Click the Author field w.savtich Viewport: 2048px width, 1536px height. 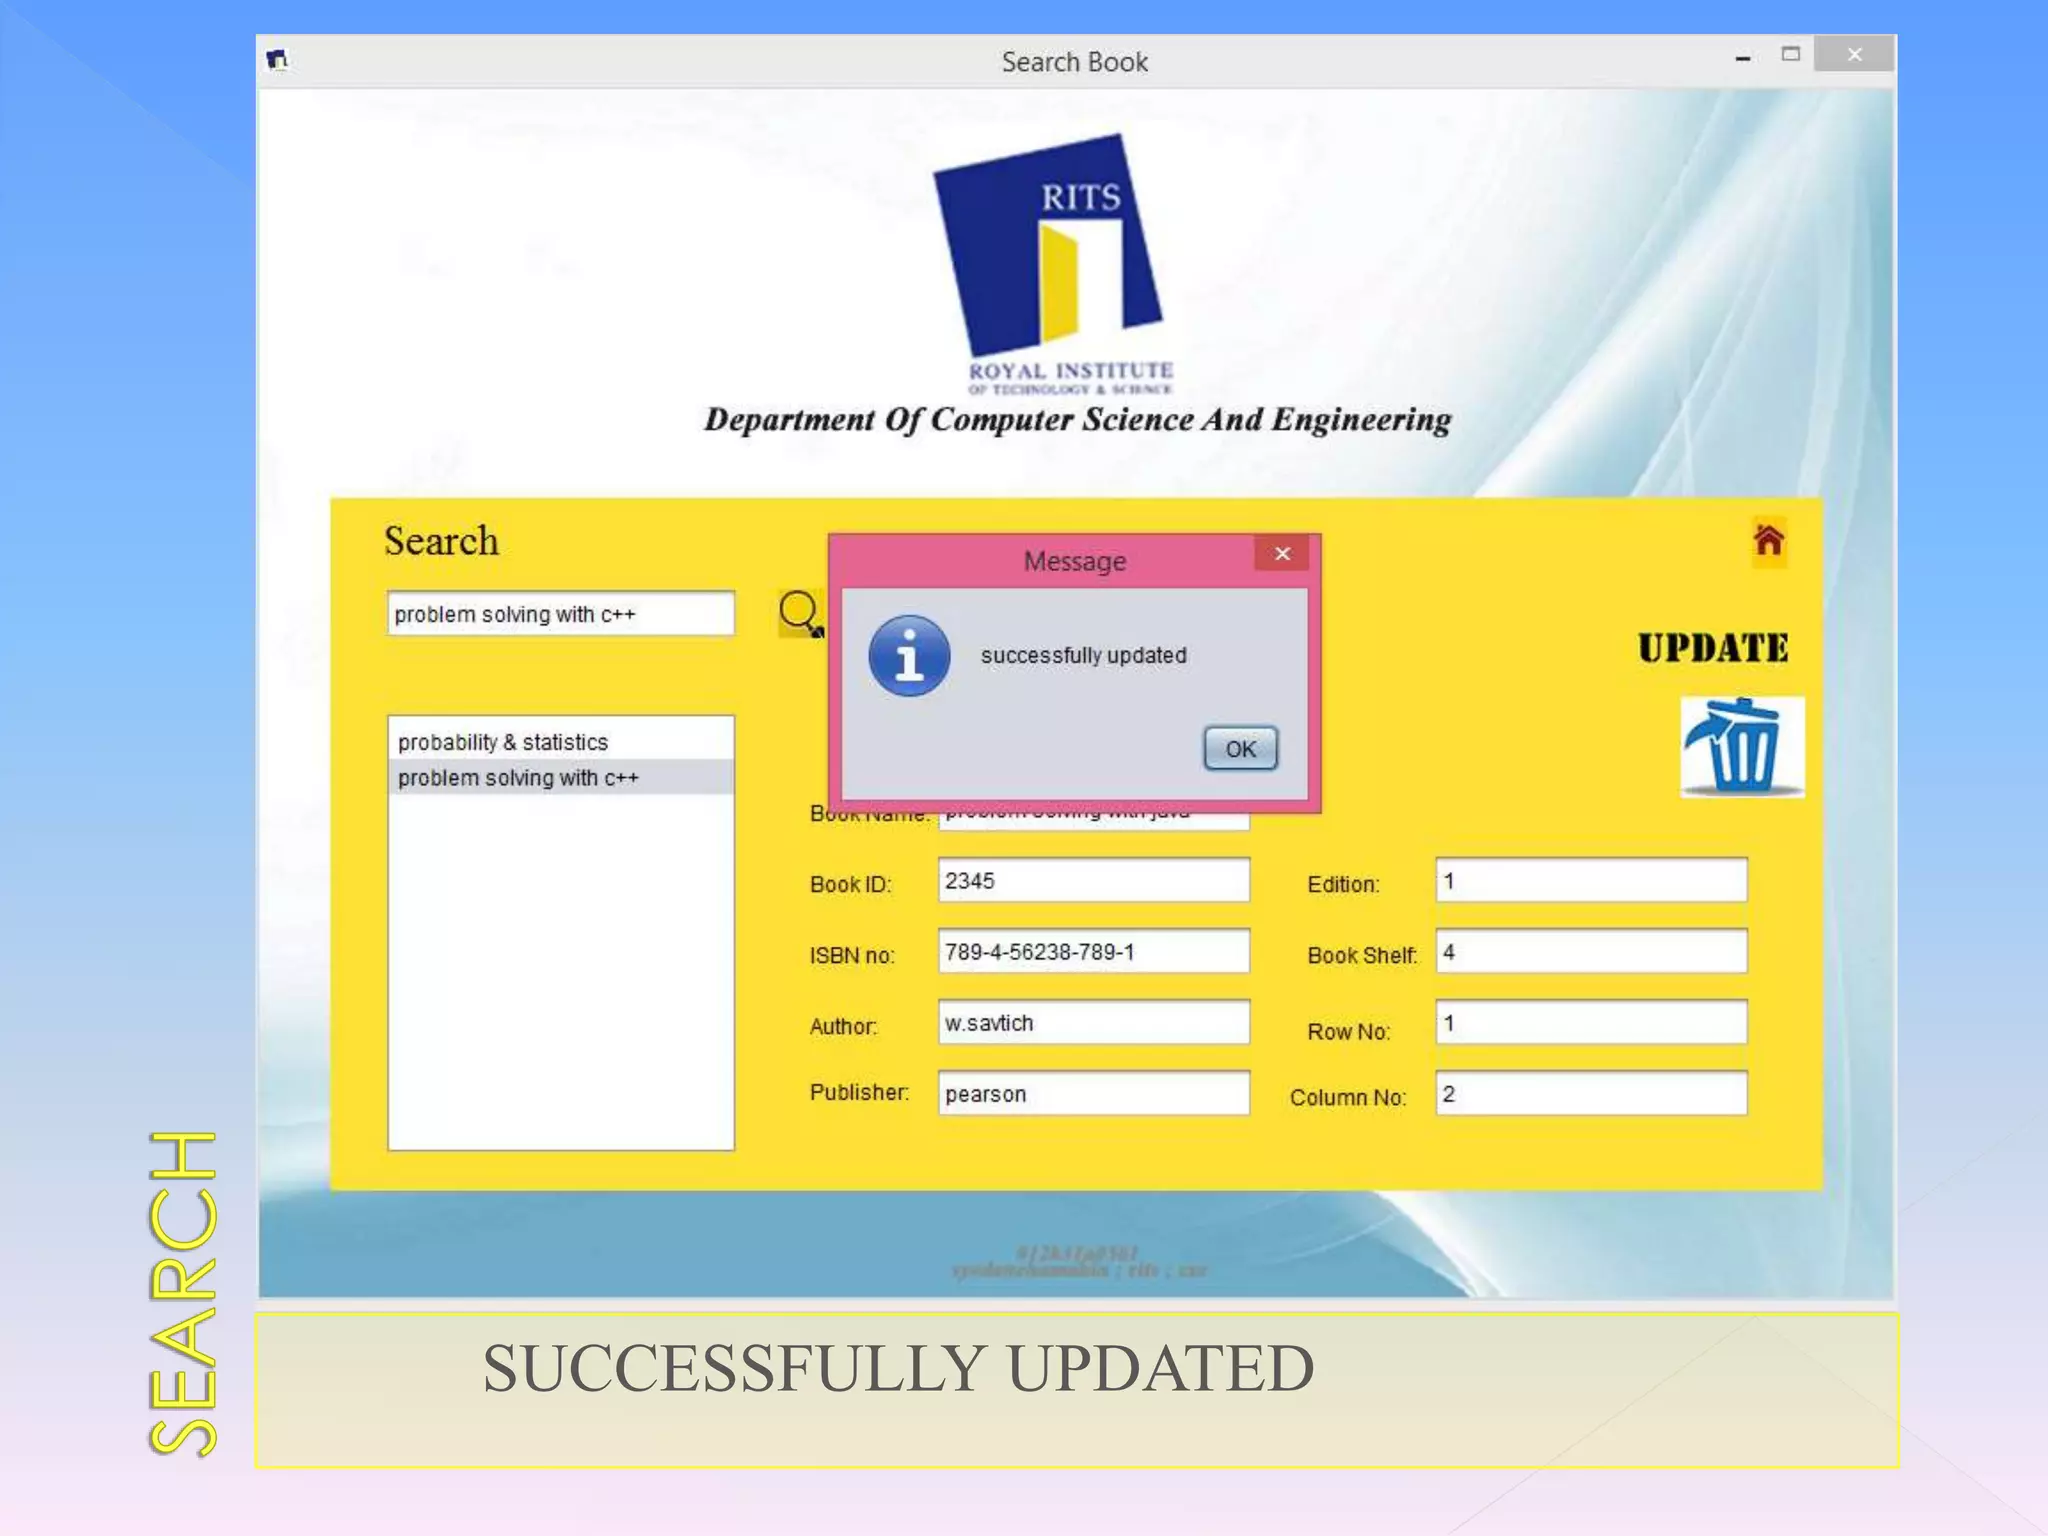[1094, 1023]
